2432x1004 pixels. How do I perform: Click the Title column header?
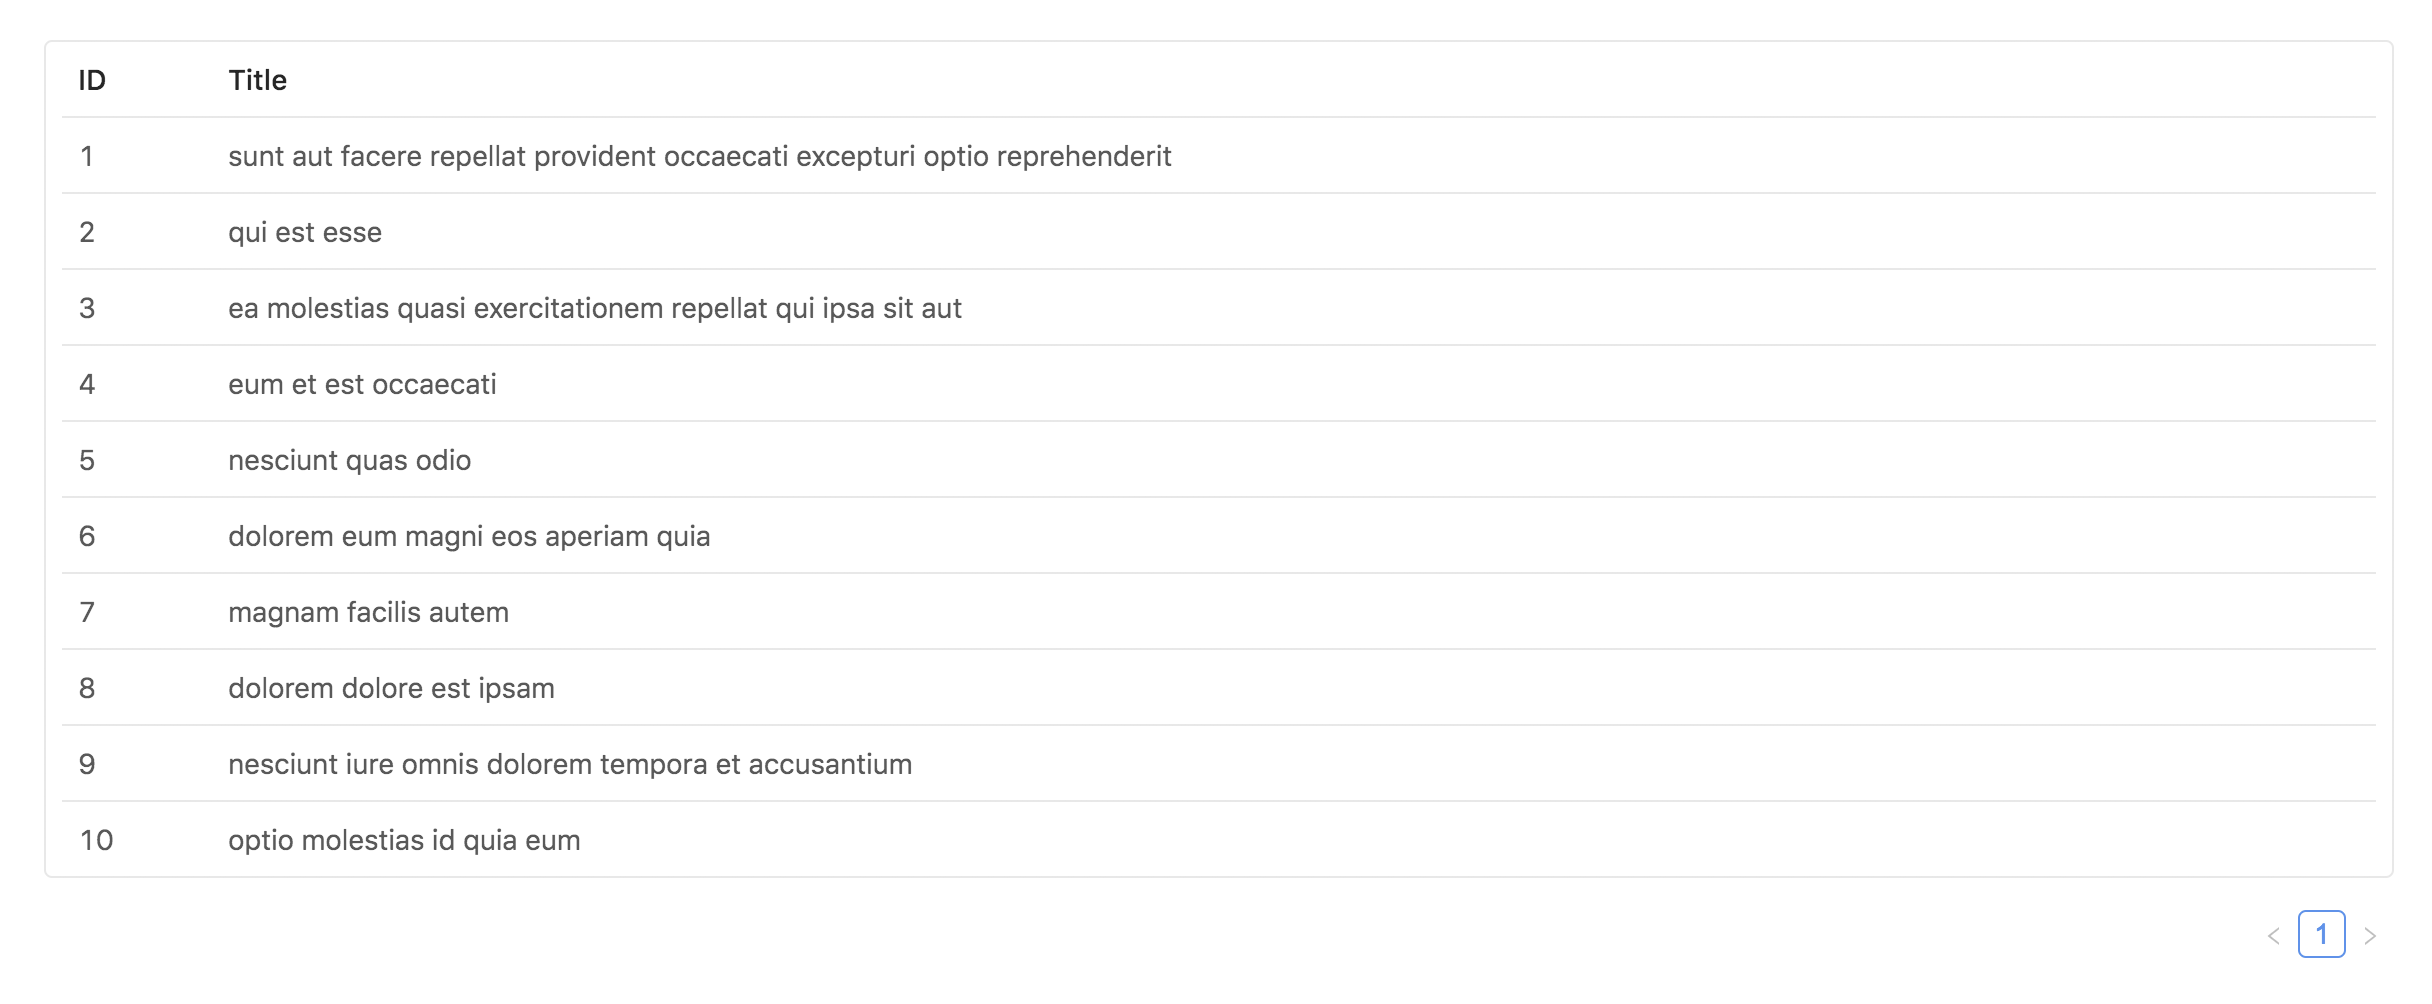pos(257,80)
